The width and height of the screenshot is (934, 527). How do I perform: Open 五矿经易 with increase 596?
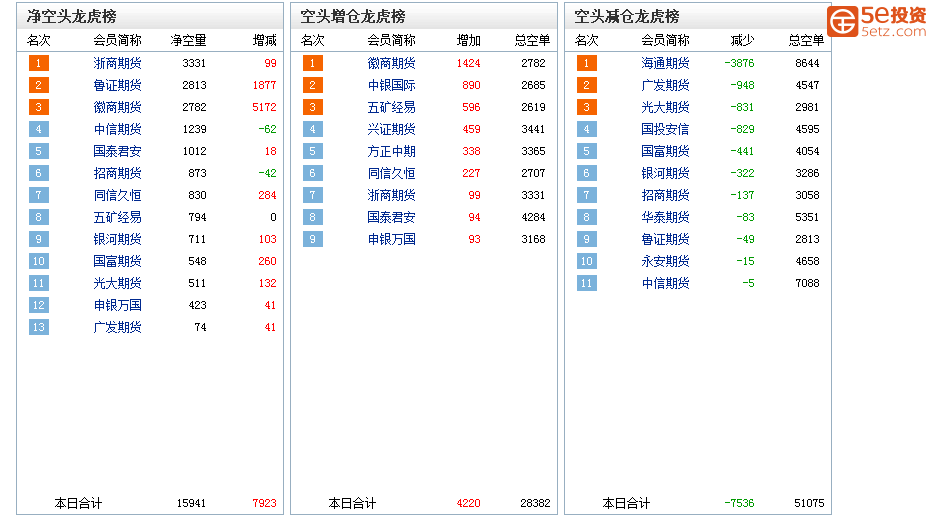click(391, 107)
